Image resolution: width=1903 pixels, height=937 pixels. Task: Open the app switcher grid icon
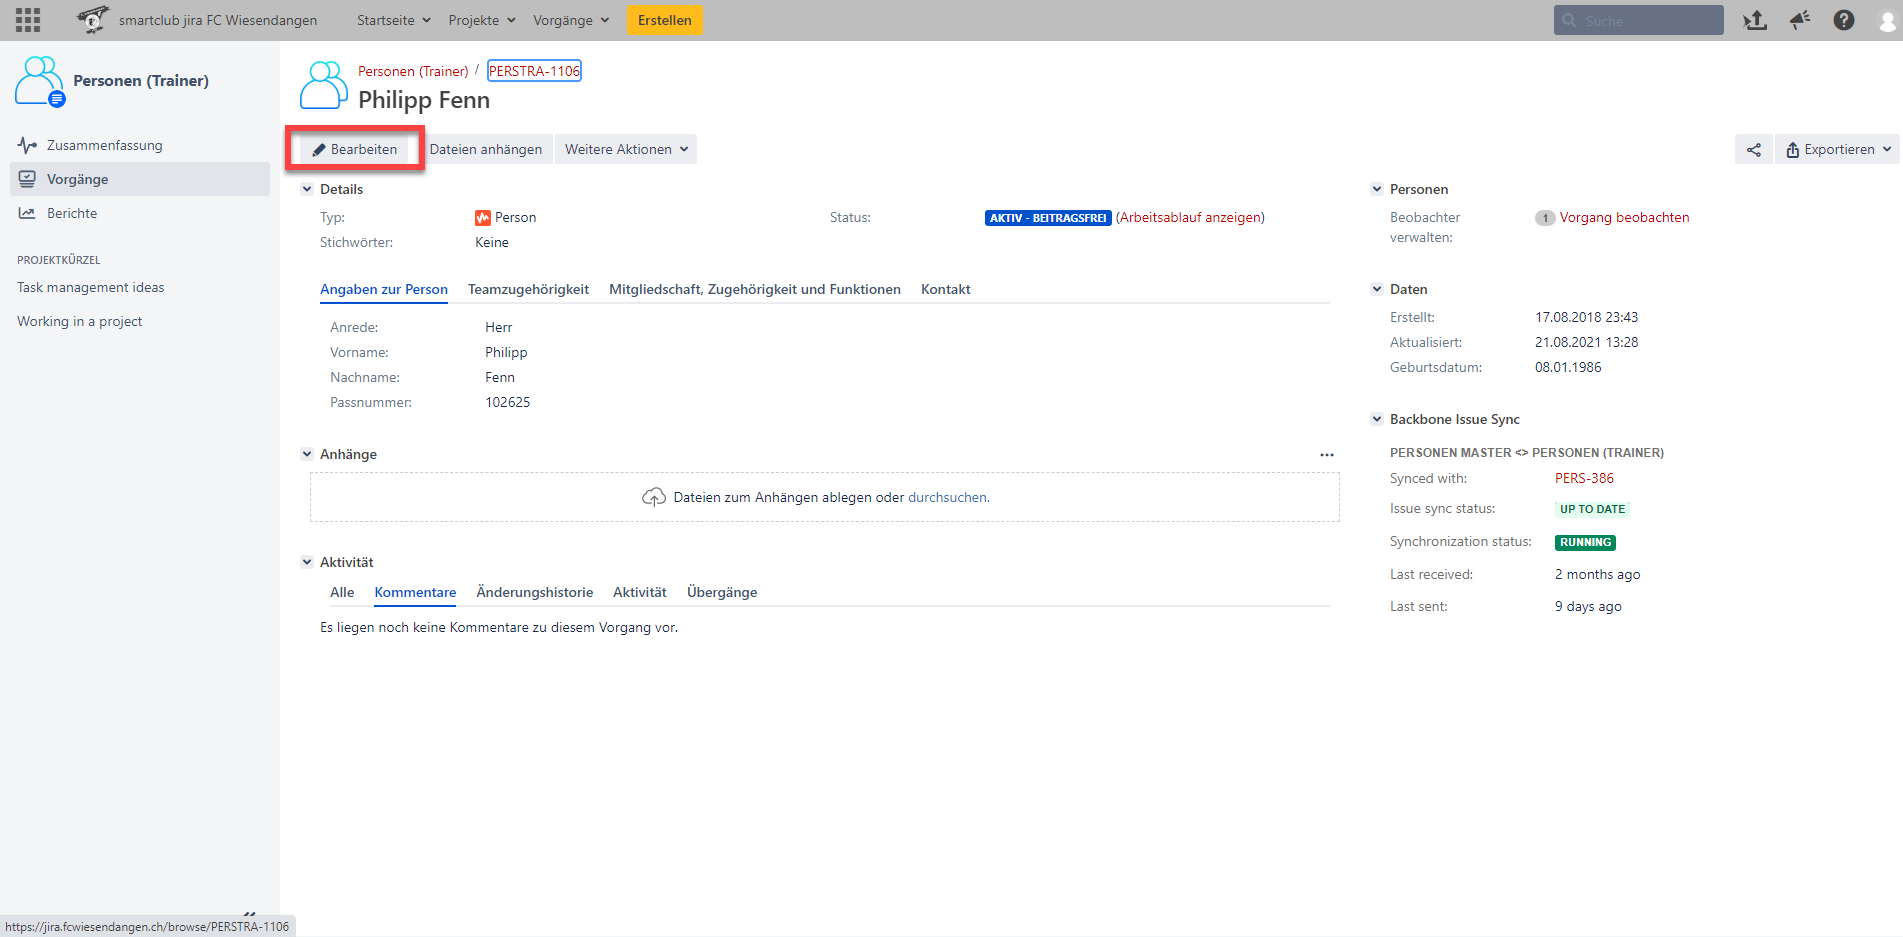(28, 20)
